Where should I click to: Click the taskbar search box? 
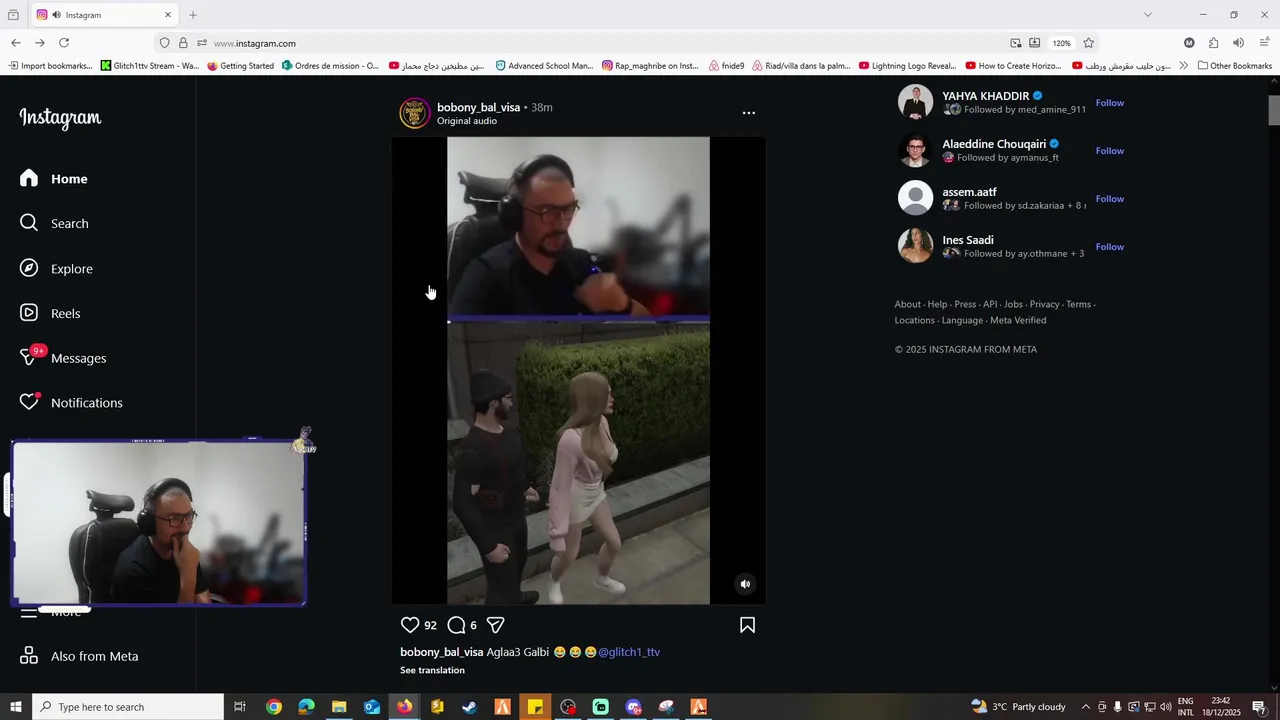pos(128,707)
